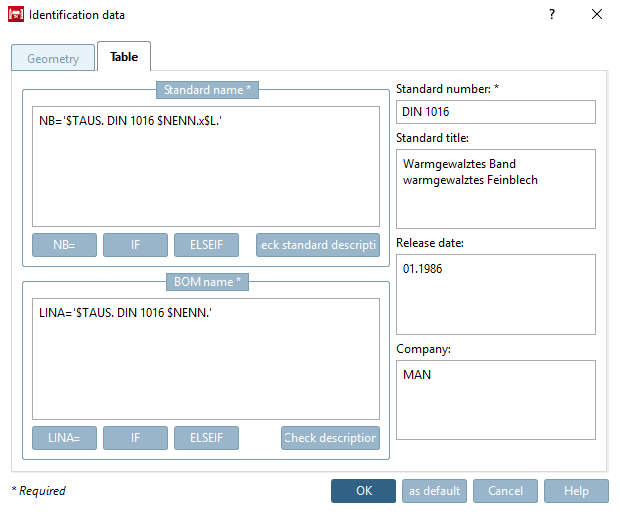Close the Identification data dialog

coord(597,15)
